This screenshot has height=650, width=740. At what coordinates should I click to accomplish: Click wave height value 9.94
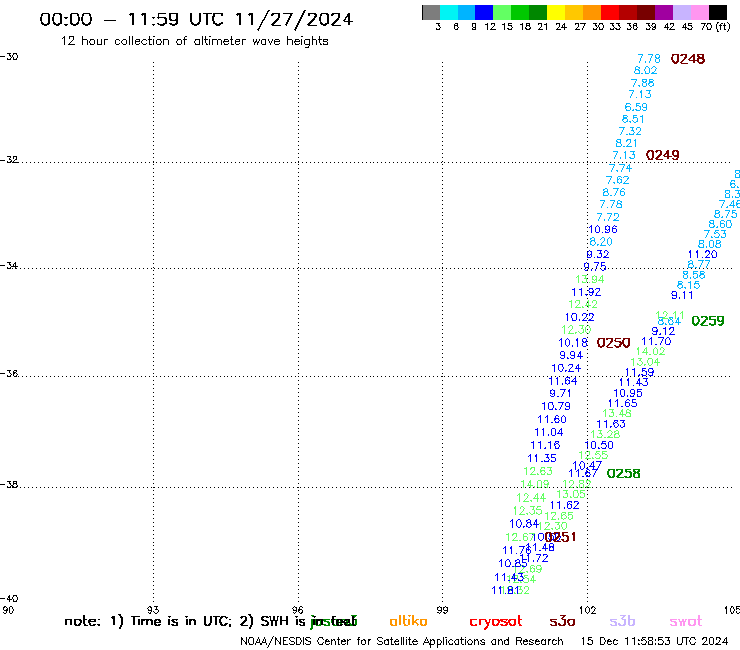coord(571,355)
